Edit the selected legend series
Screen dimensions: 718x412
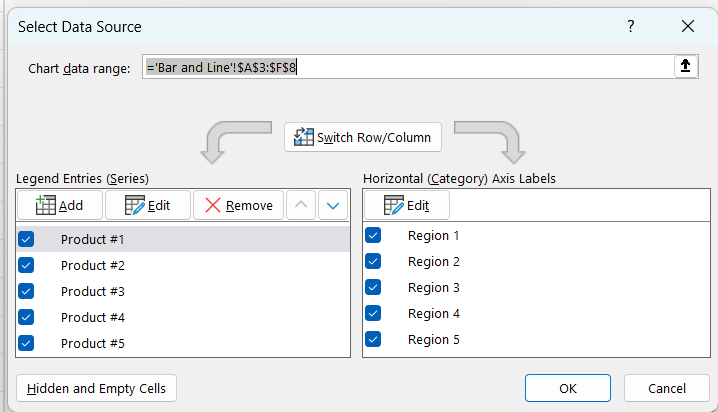(x=148, y=206)
